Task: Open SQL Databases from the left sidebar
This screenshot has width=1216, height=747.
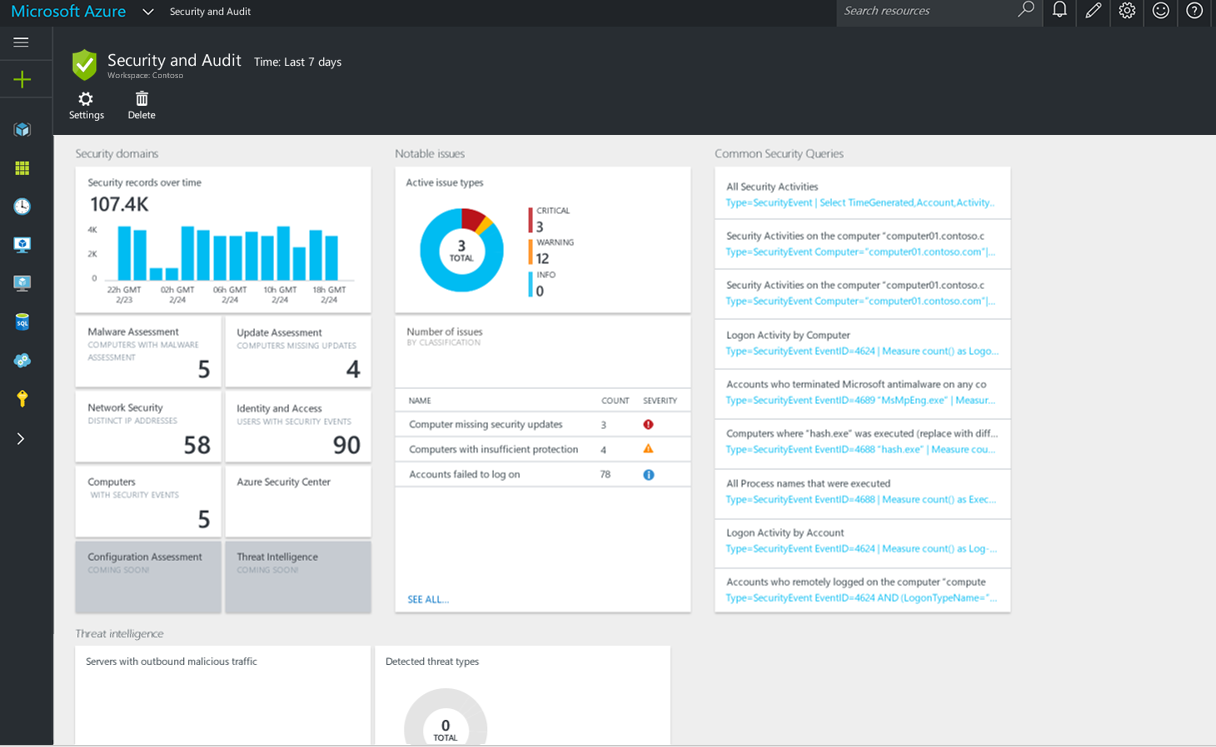Action: pyautogui.click(x=22, y=321)
